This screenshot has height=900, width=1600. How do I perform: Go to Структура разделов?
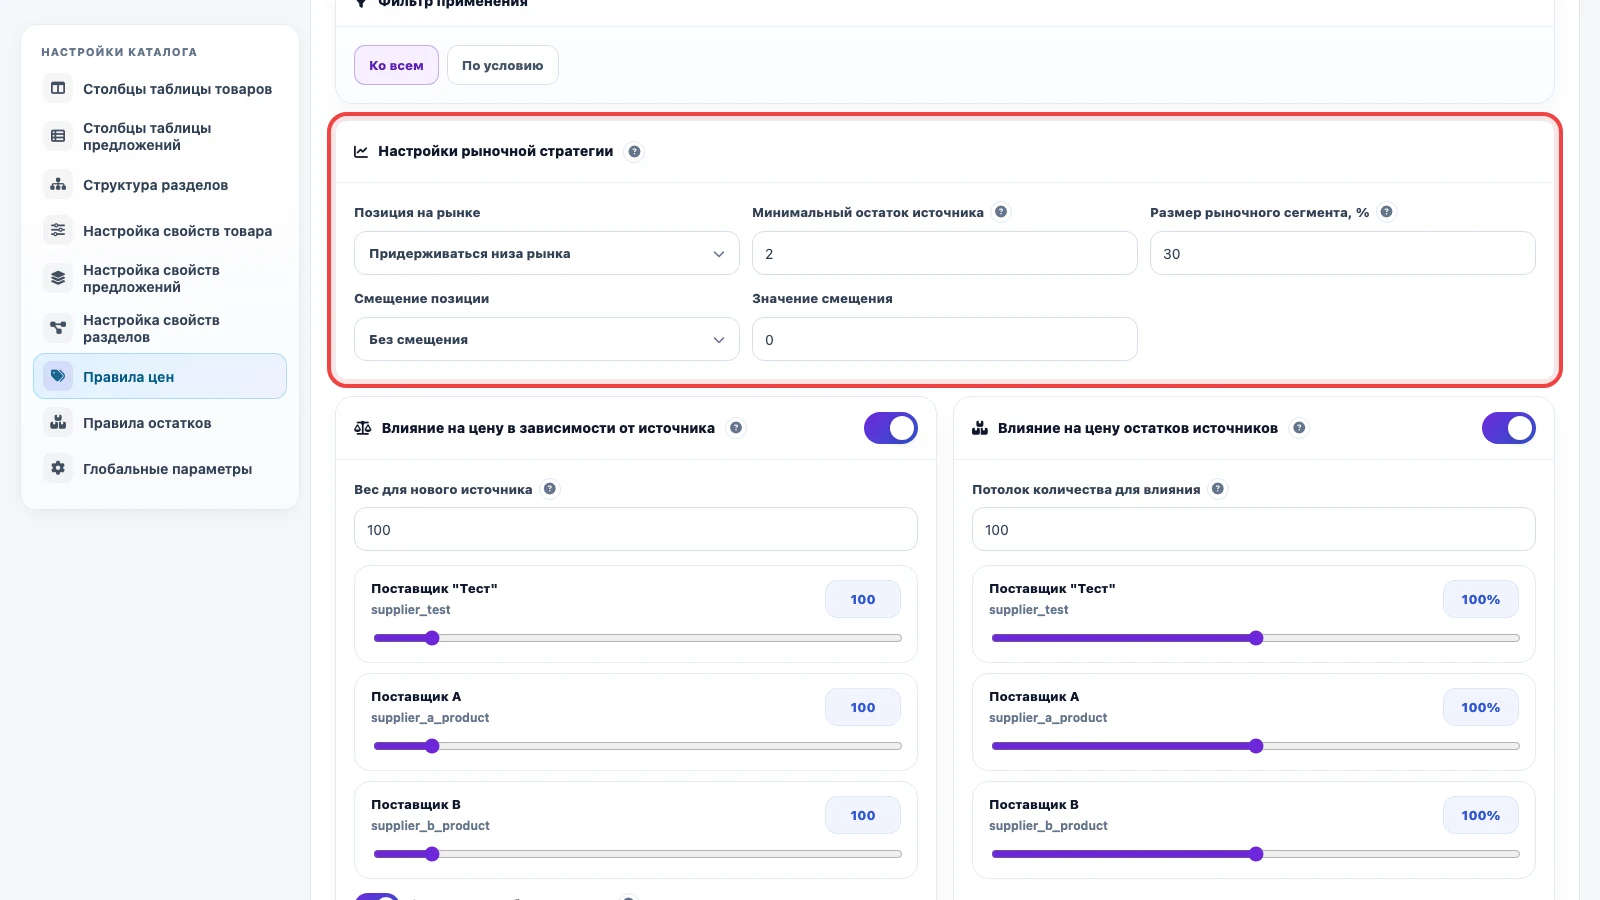click(160, 185)
